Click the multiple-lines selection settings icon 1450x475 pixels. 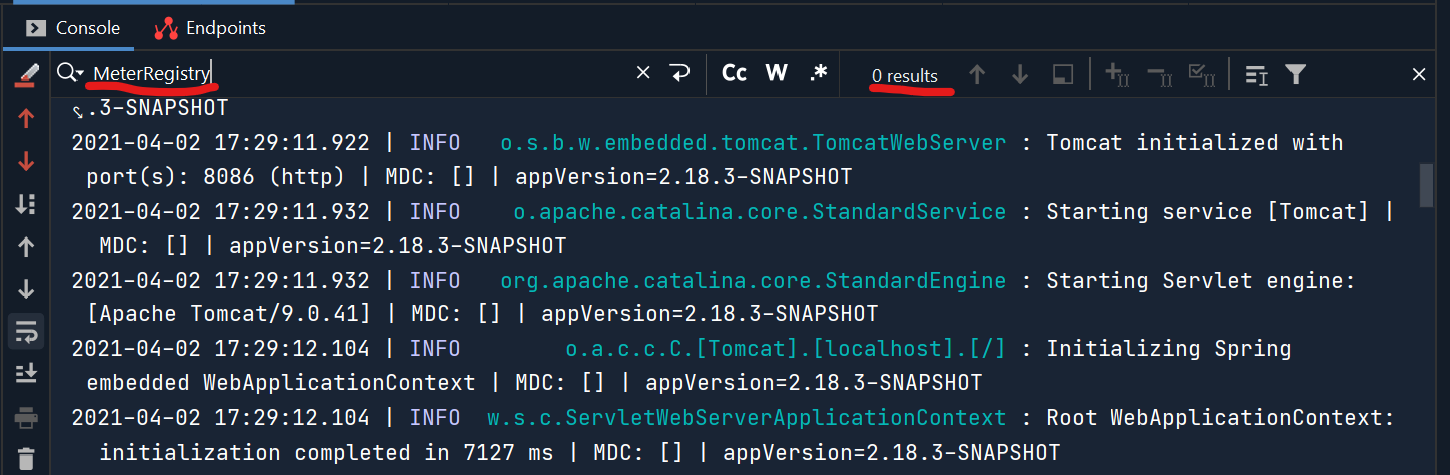pos(1256,74)
